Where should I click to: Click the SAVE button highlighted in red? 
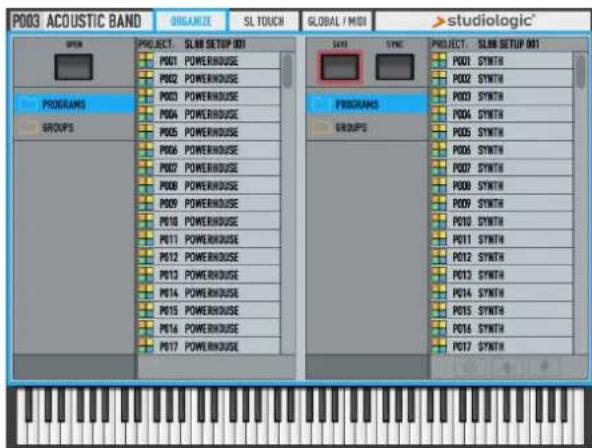(x=340, y=67)
